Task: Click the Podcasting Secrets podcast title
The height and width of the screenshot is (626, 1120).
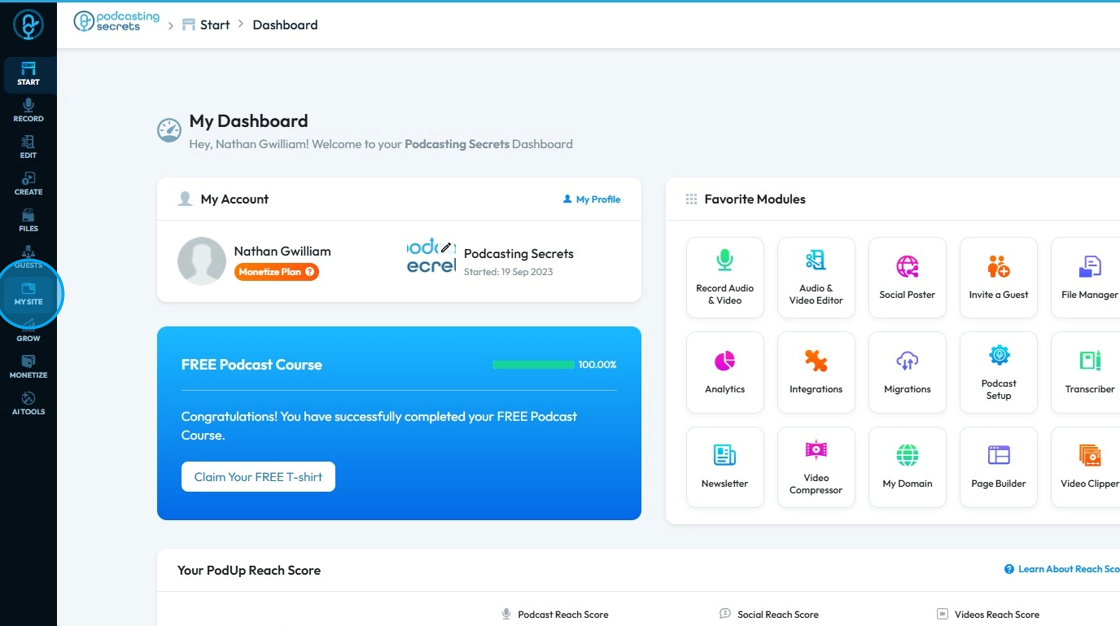Action: [x=519, y=254]
